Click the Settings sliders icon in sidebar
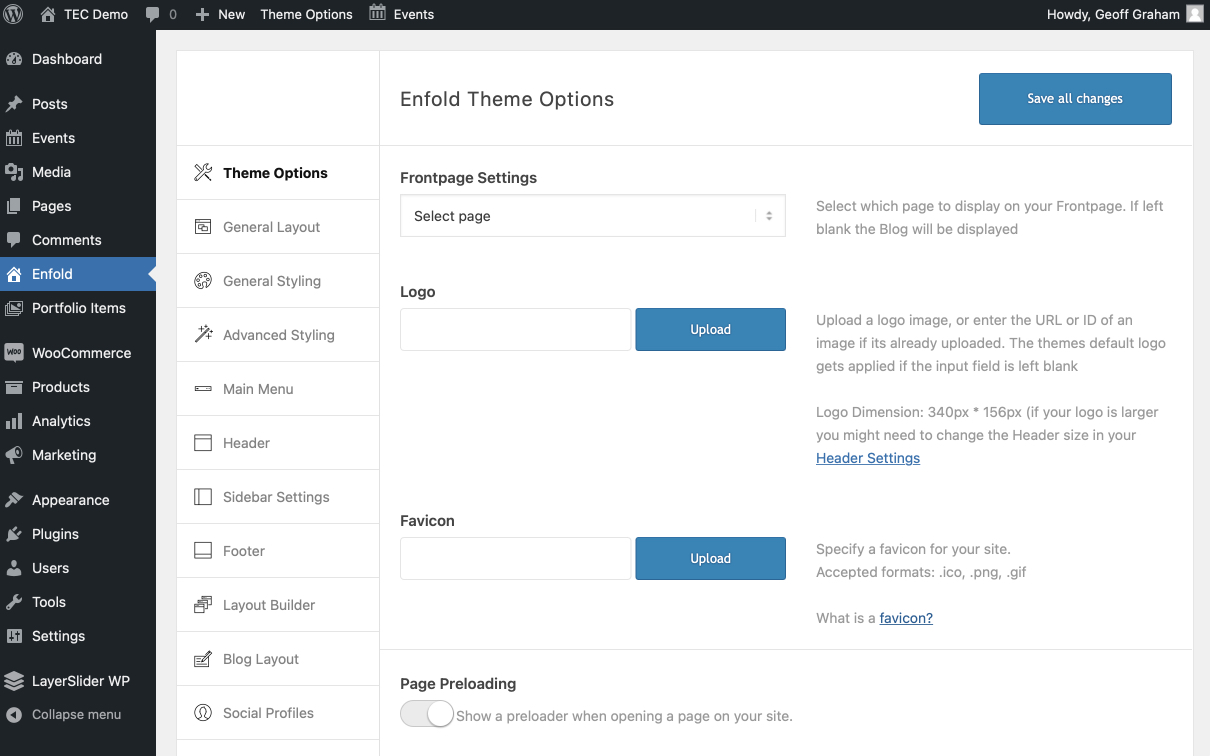Screen dimensions: 1210x756 [x=14, y=636]
